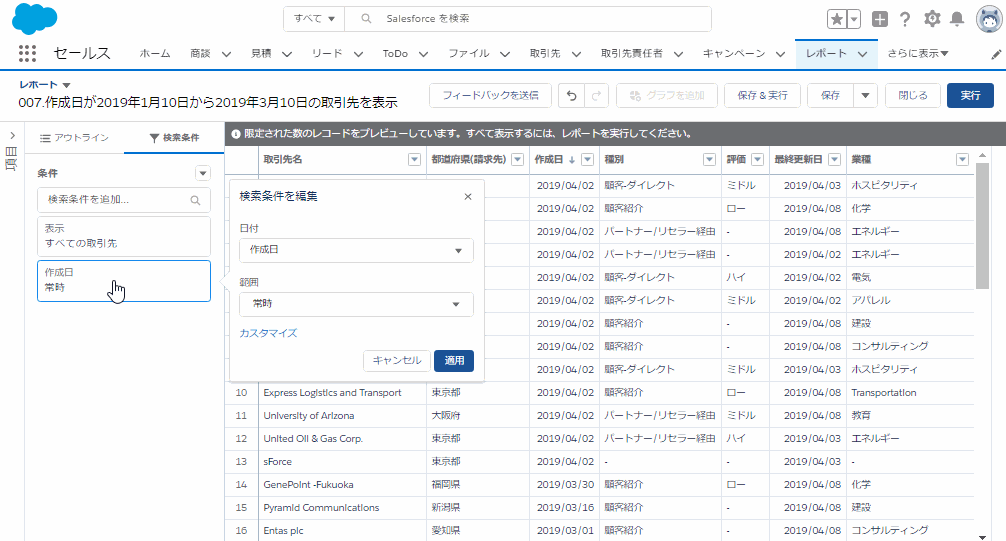Open the help question mark icon

(x=905, y=19)
